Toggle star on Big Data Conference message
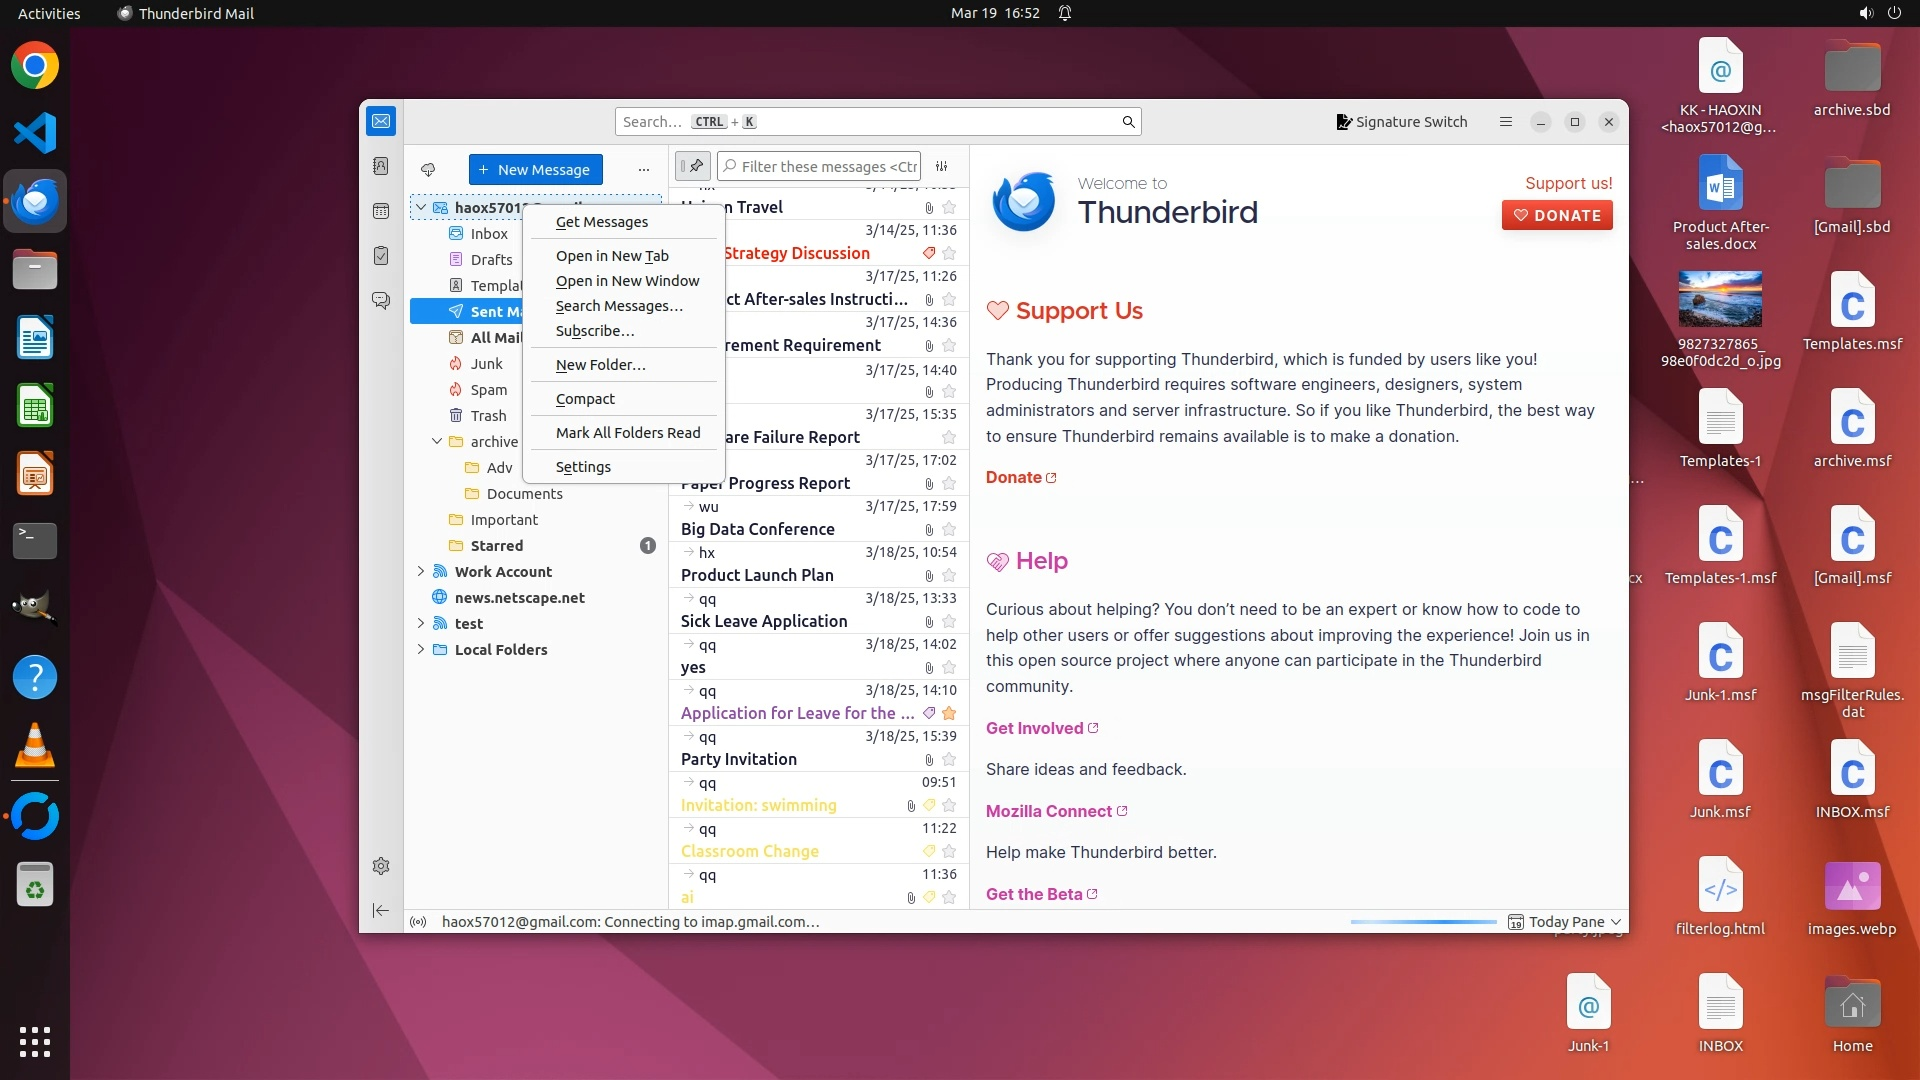 click(949, 530)
